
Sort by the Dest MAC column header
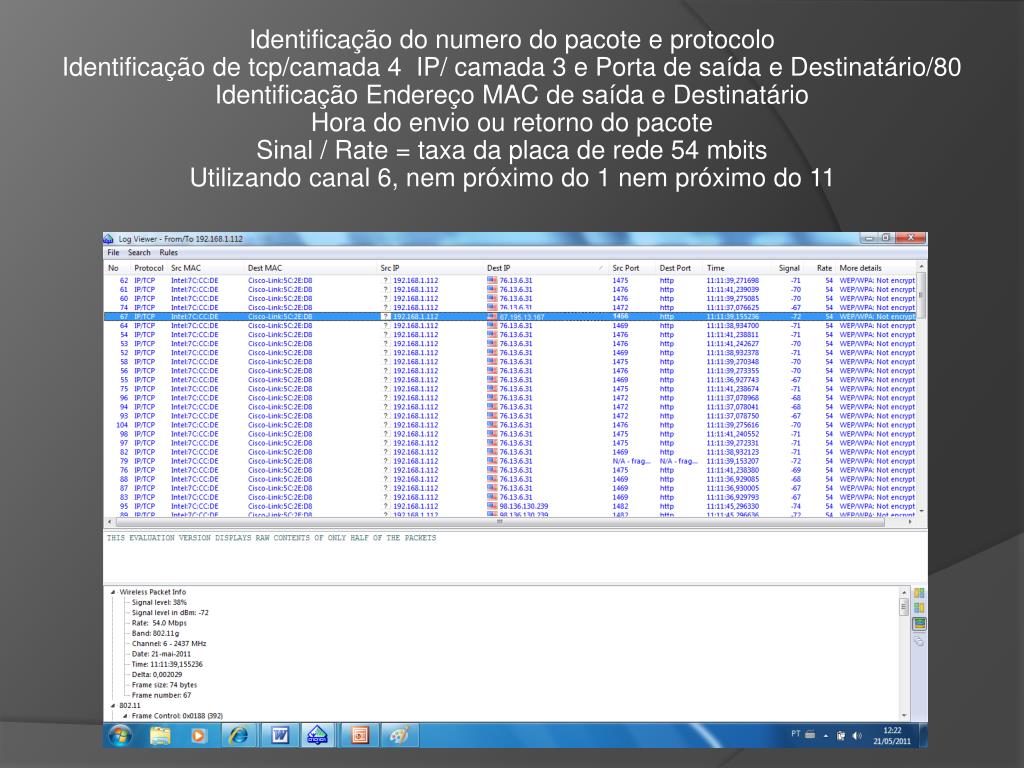coord(311,268)
